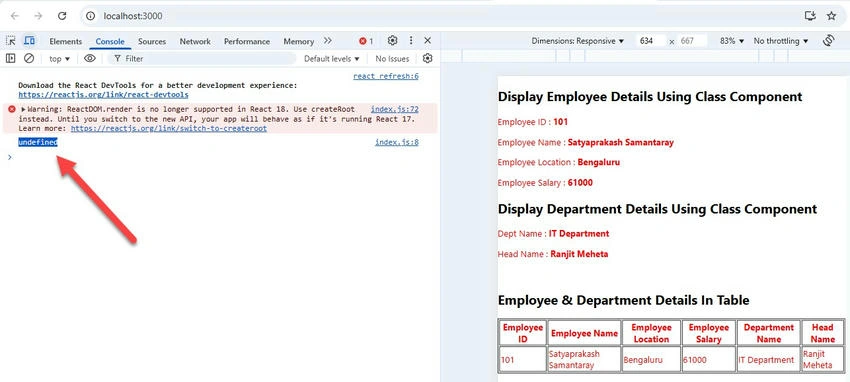Open console settings gear icon
This screenshot has width=850, height=382.
(428, 58)
